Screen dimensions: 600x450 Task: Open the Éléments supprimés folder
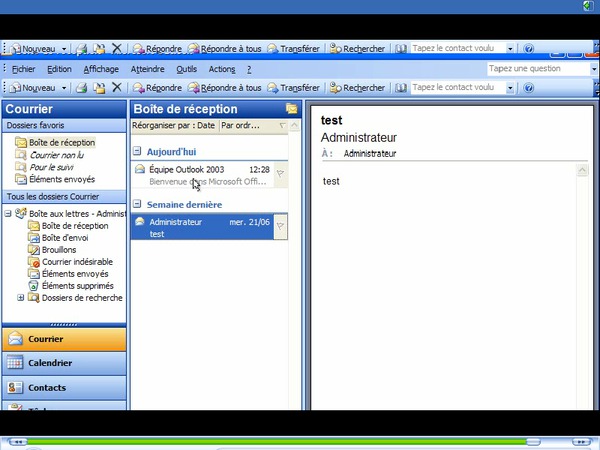pos(71,285)
